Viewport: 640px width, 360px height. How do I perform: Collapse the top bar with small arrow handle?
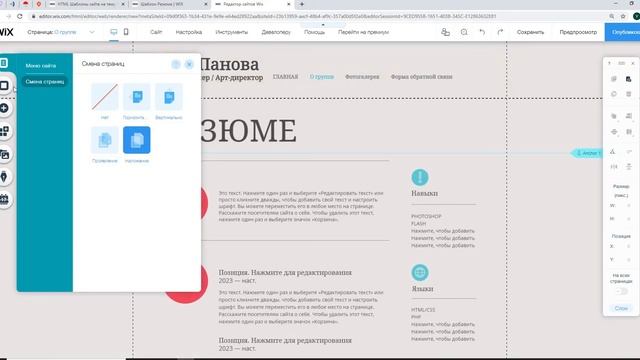click(x=323, y=24)
